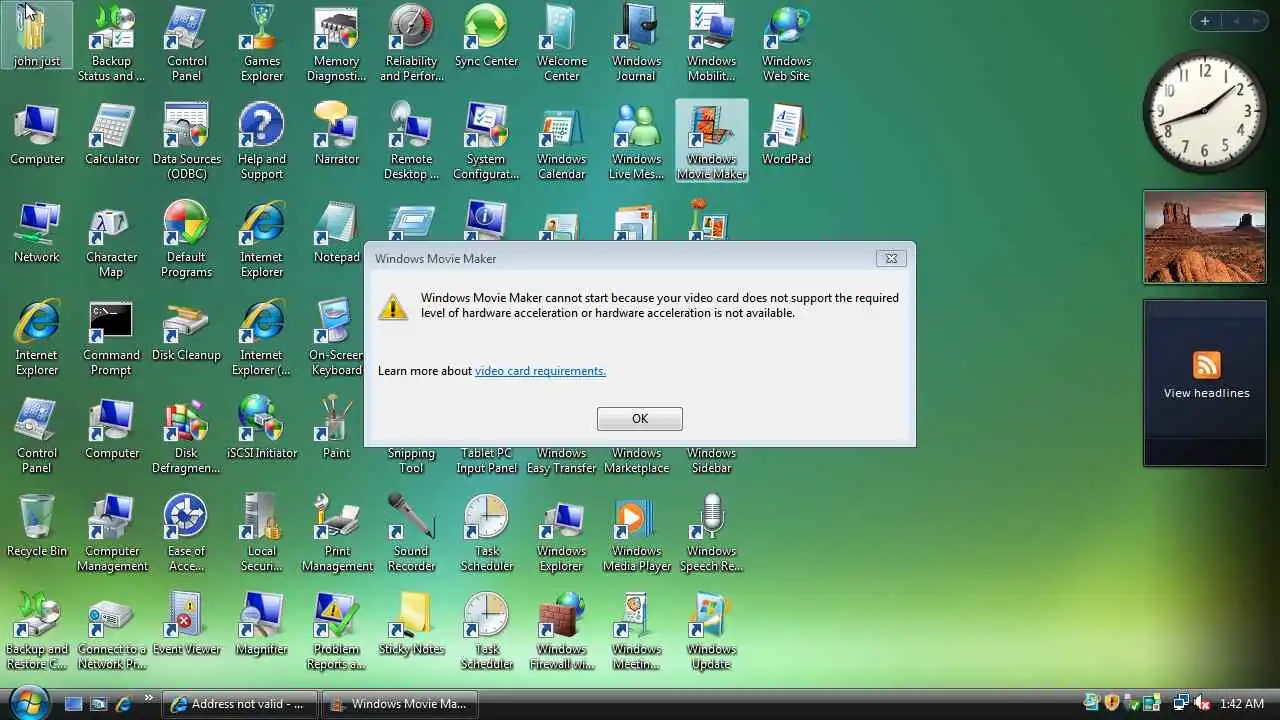The height and width of the screenshot is (720, 1280).
Task: Click the Windows Media Player icon
Action: click(636, 533)
